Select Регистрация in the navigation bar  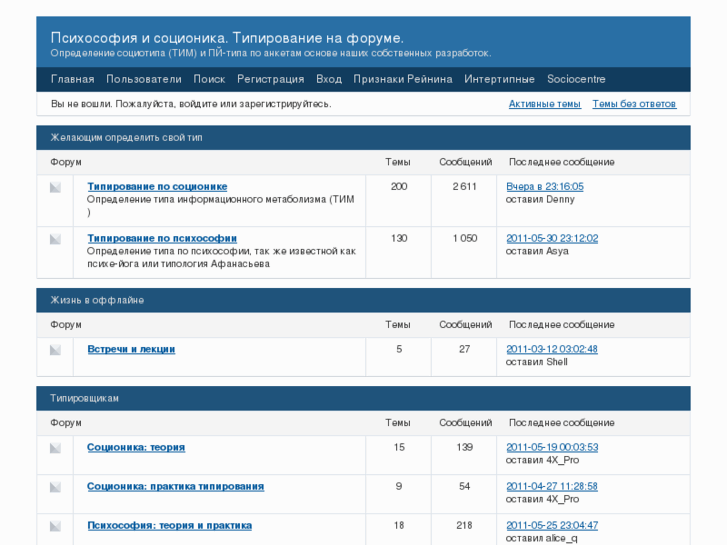(x=271, y=79)
